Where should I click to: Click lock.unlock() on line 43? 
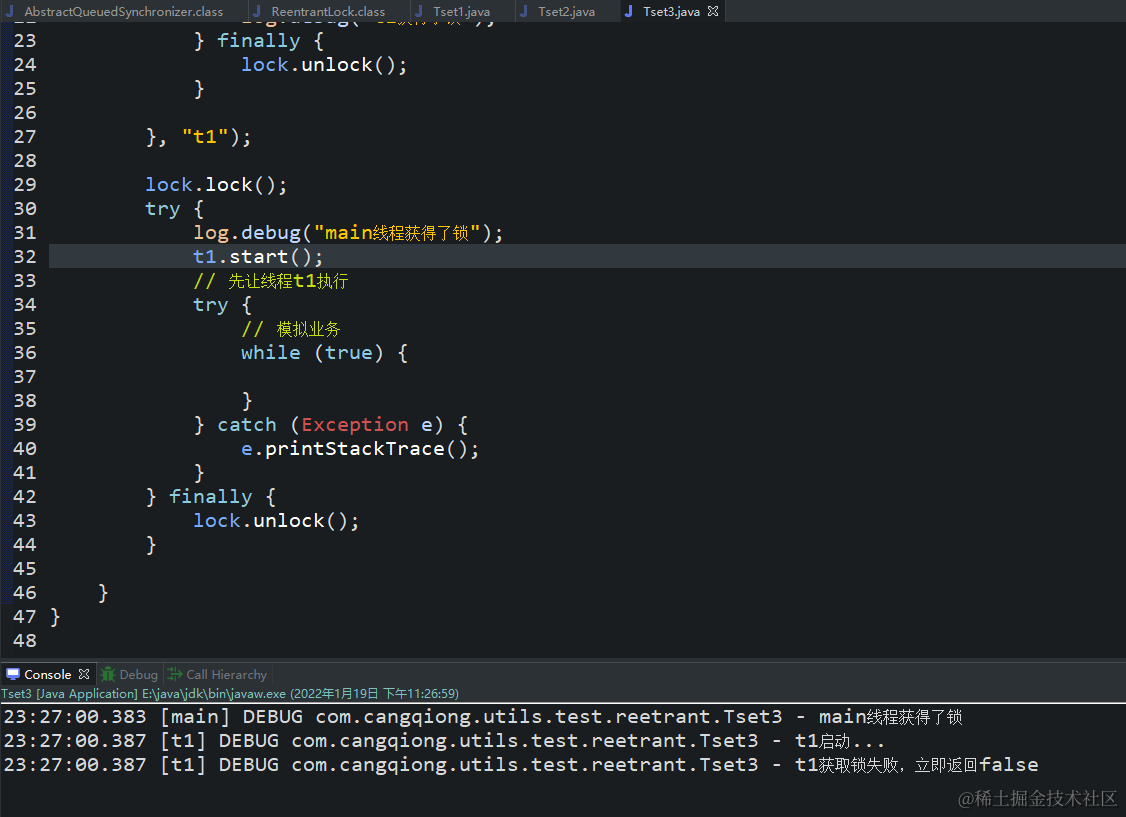[x=276, y=520]
